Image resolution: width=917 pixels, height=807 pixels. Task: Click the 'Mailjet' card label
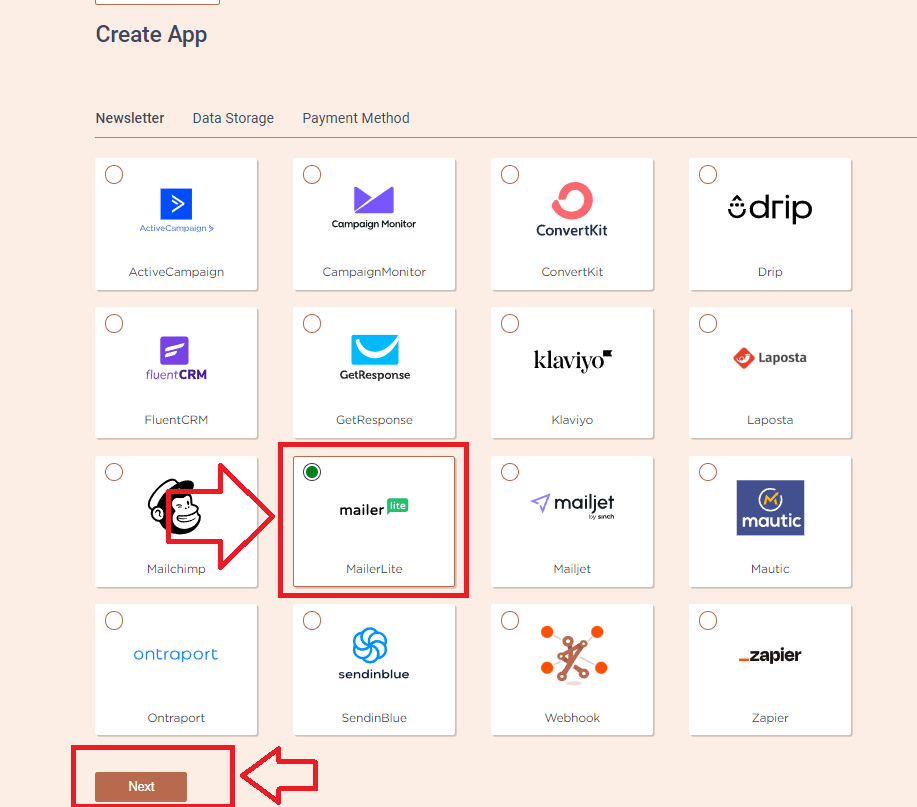[x=572, y=569]
